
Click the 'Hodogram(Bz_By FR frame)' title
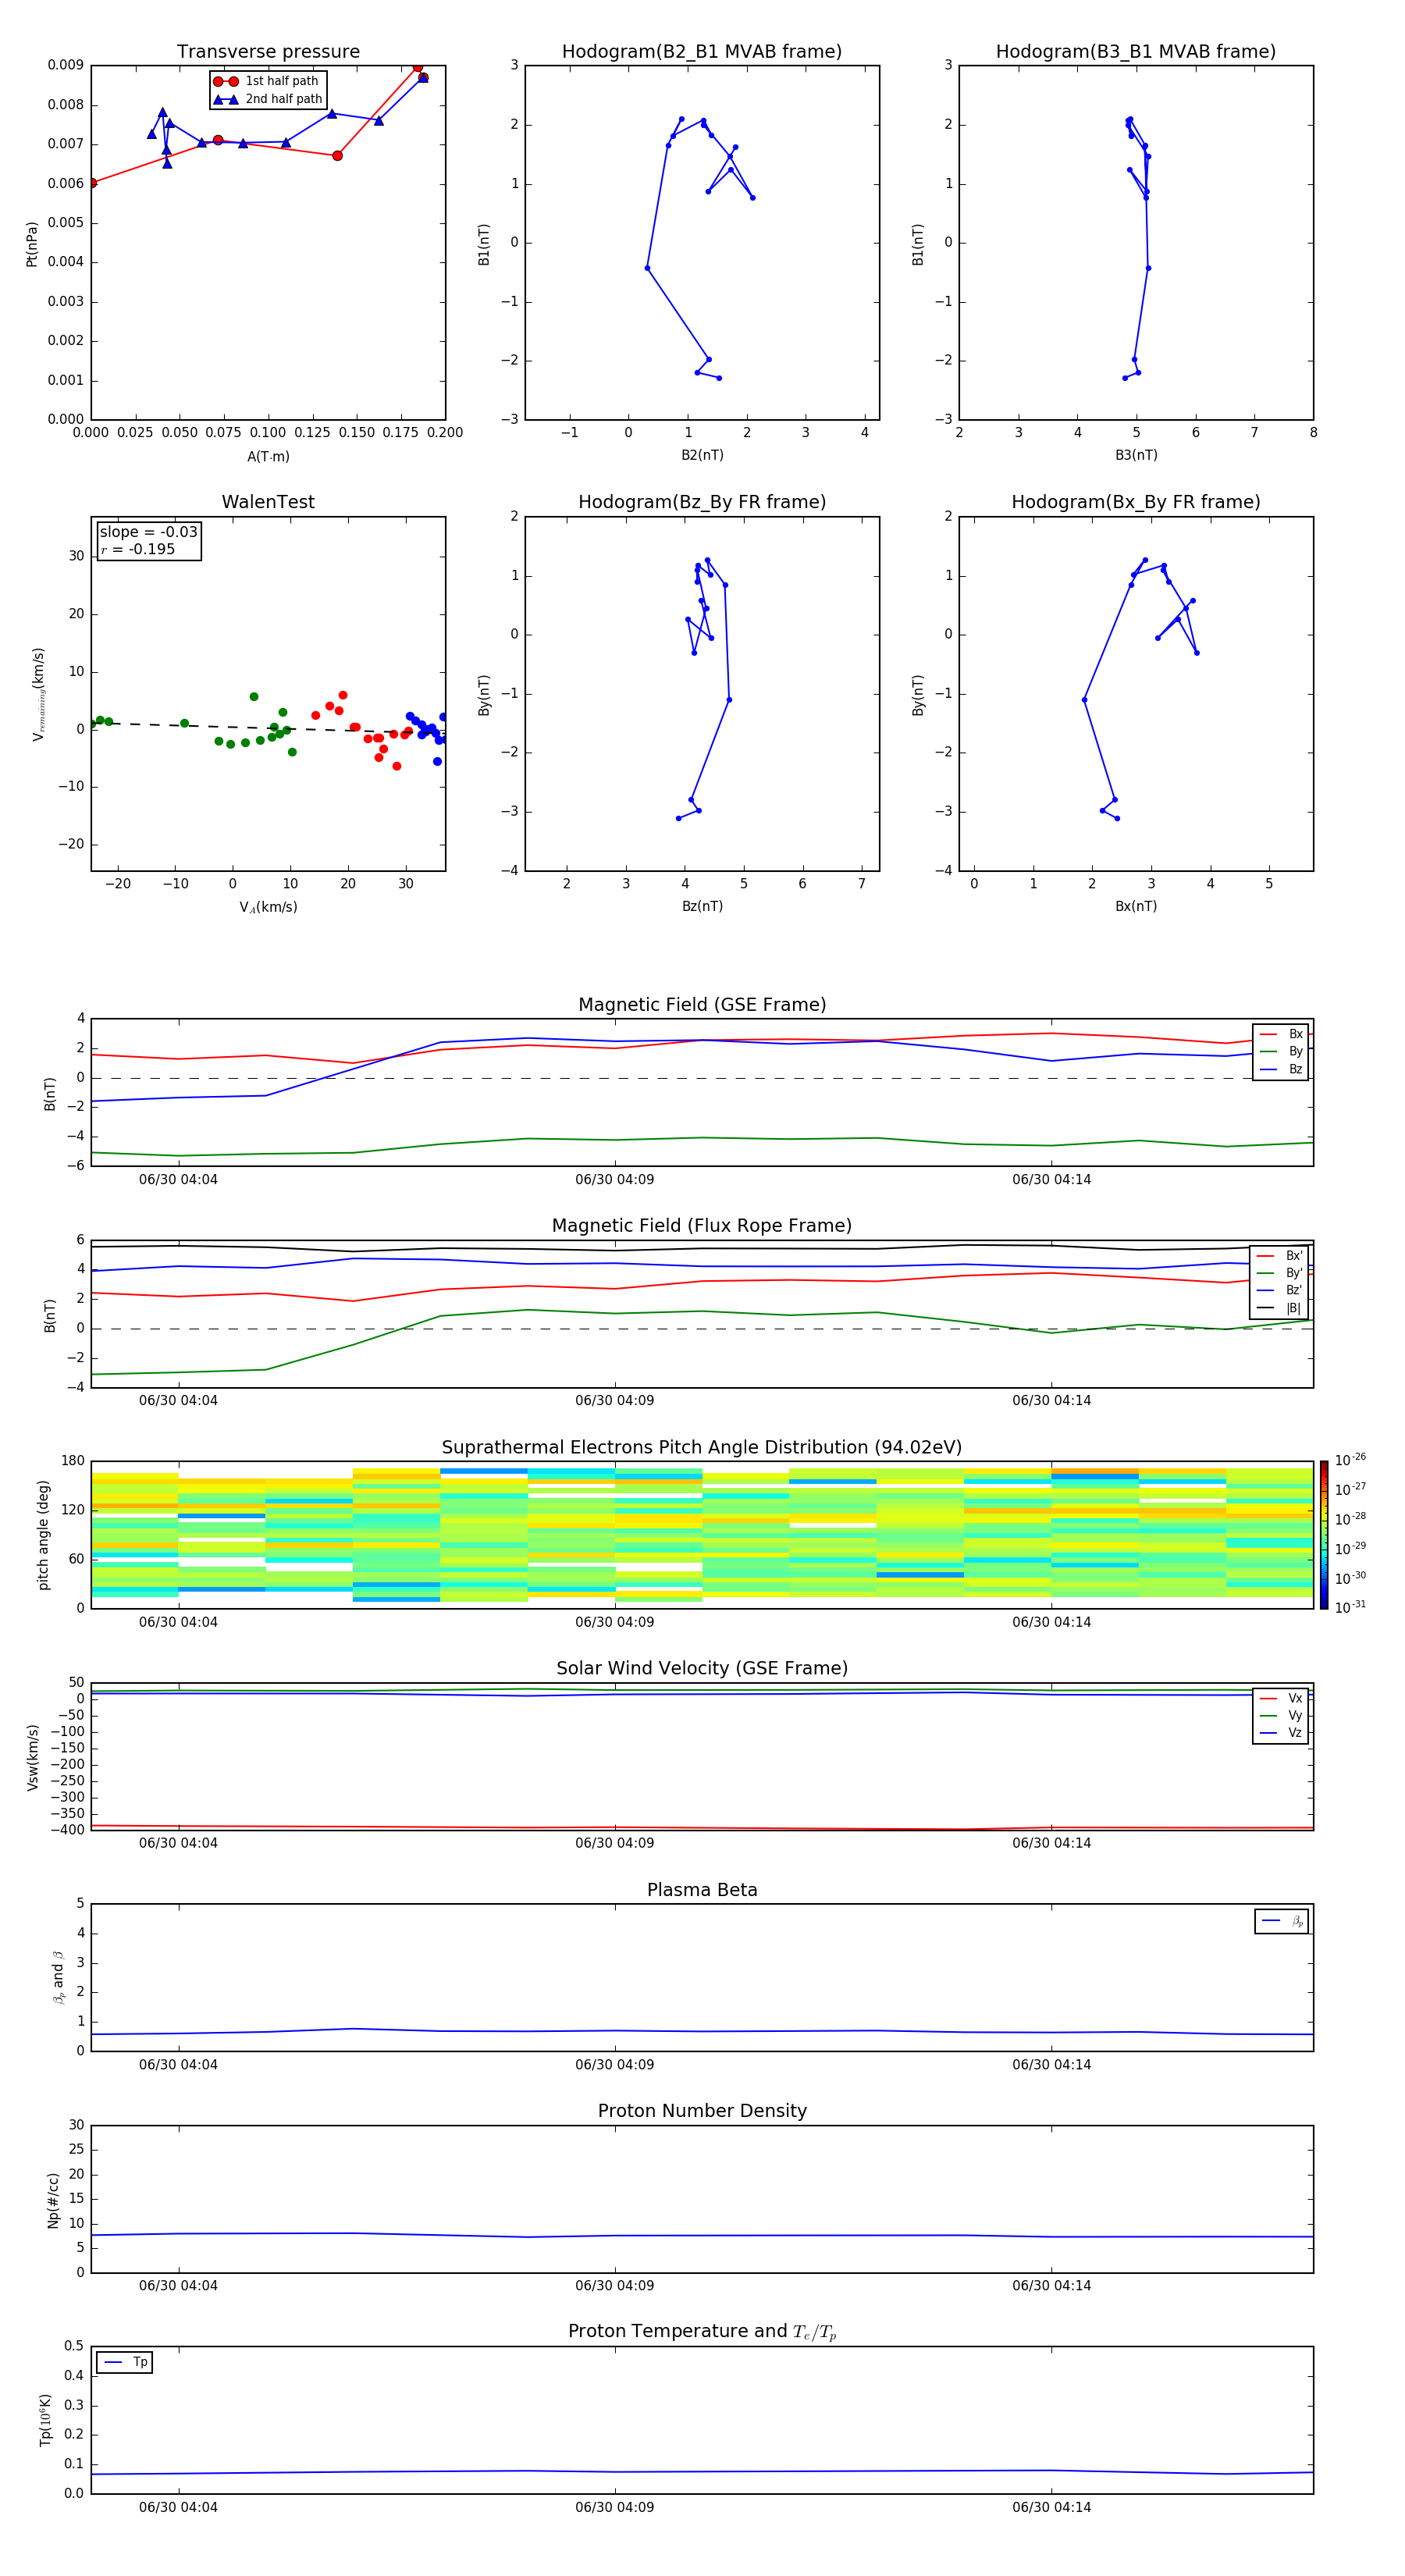point(702,502)
